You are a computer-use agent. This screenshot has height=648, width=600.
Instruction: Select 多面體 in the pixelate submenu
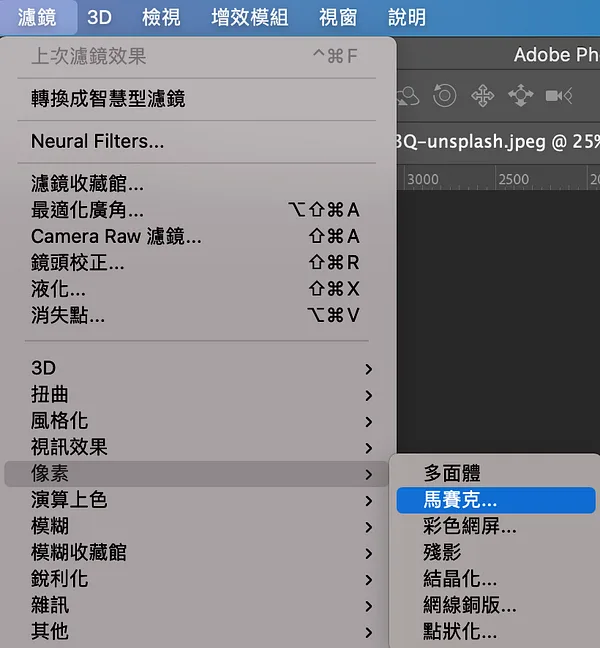coord(496,474)
